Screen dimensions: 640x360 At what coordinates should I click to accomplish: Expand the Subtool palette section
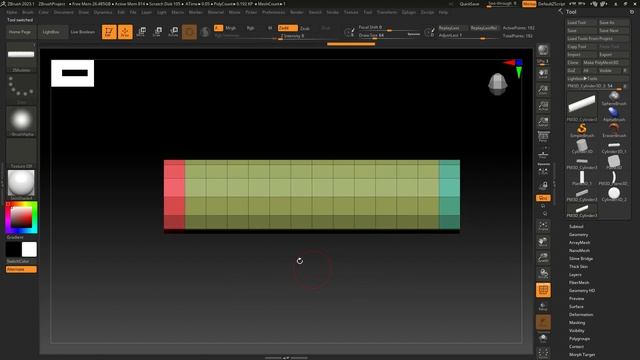[576, 227]
